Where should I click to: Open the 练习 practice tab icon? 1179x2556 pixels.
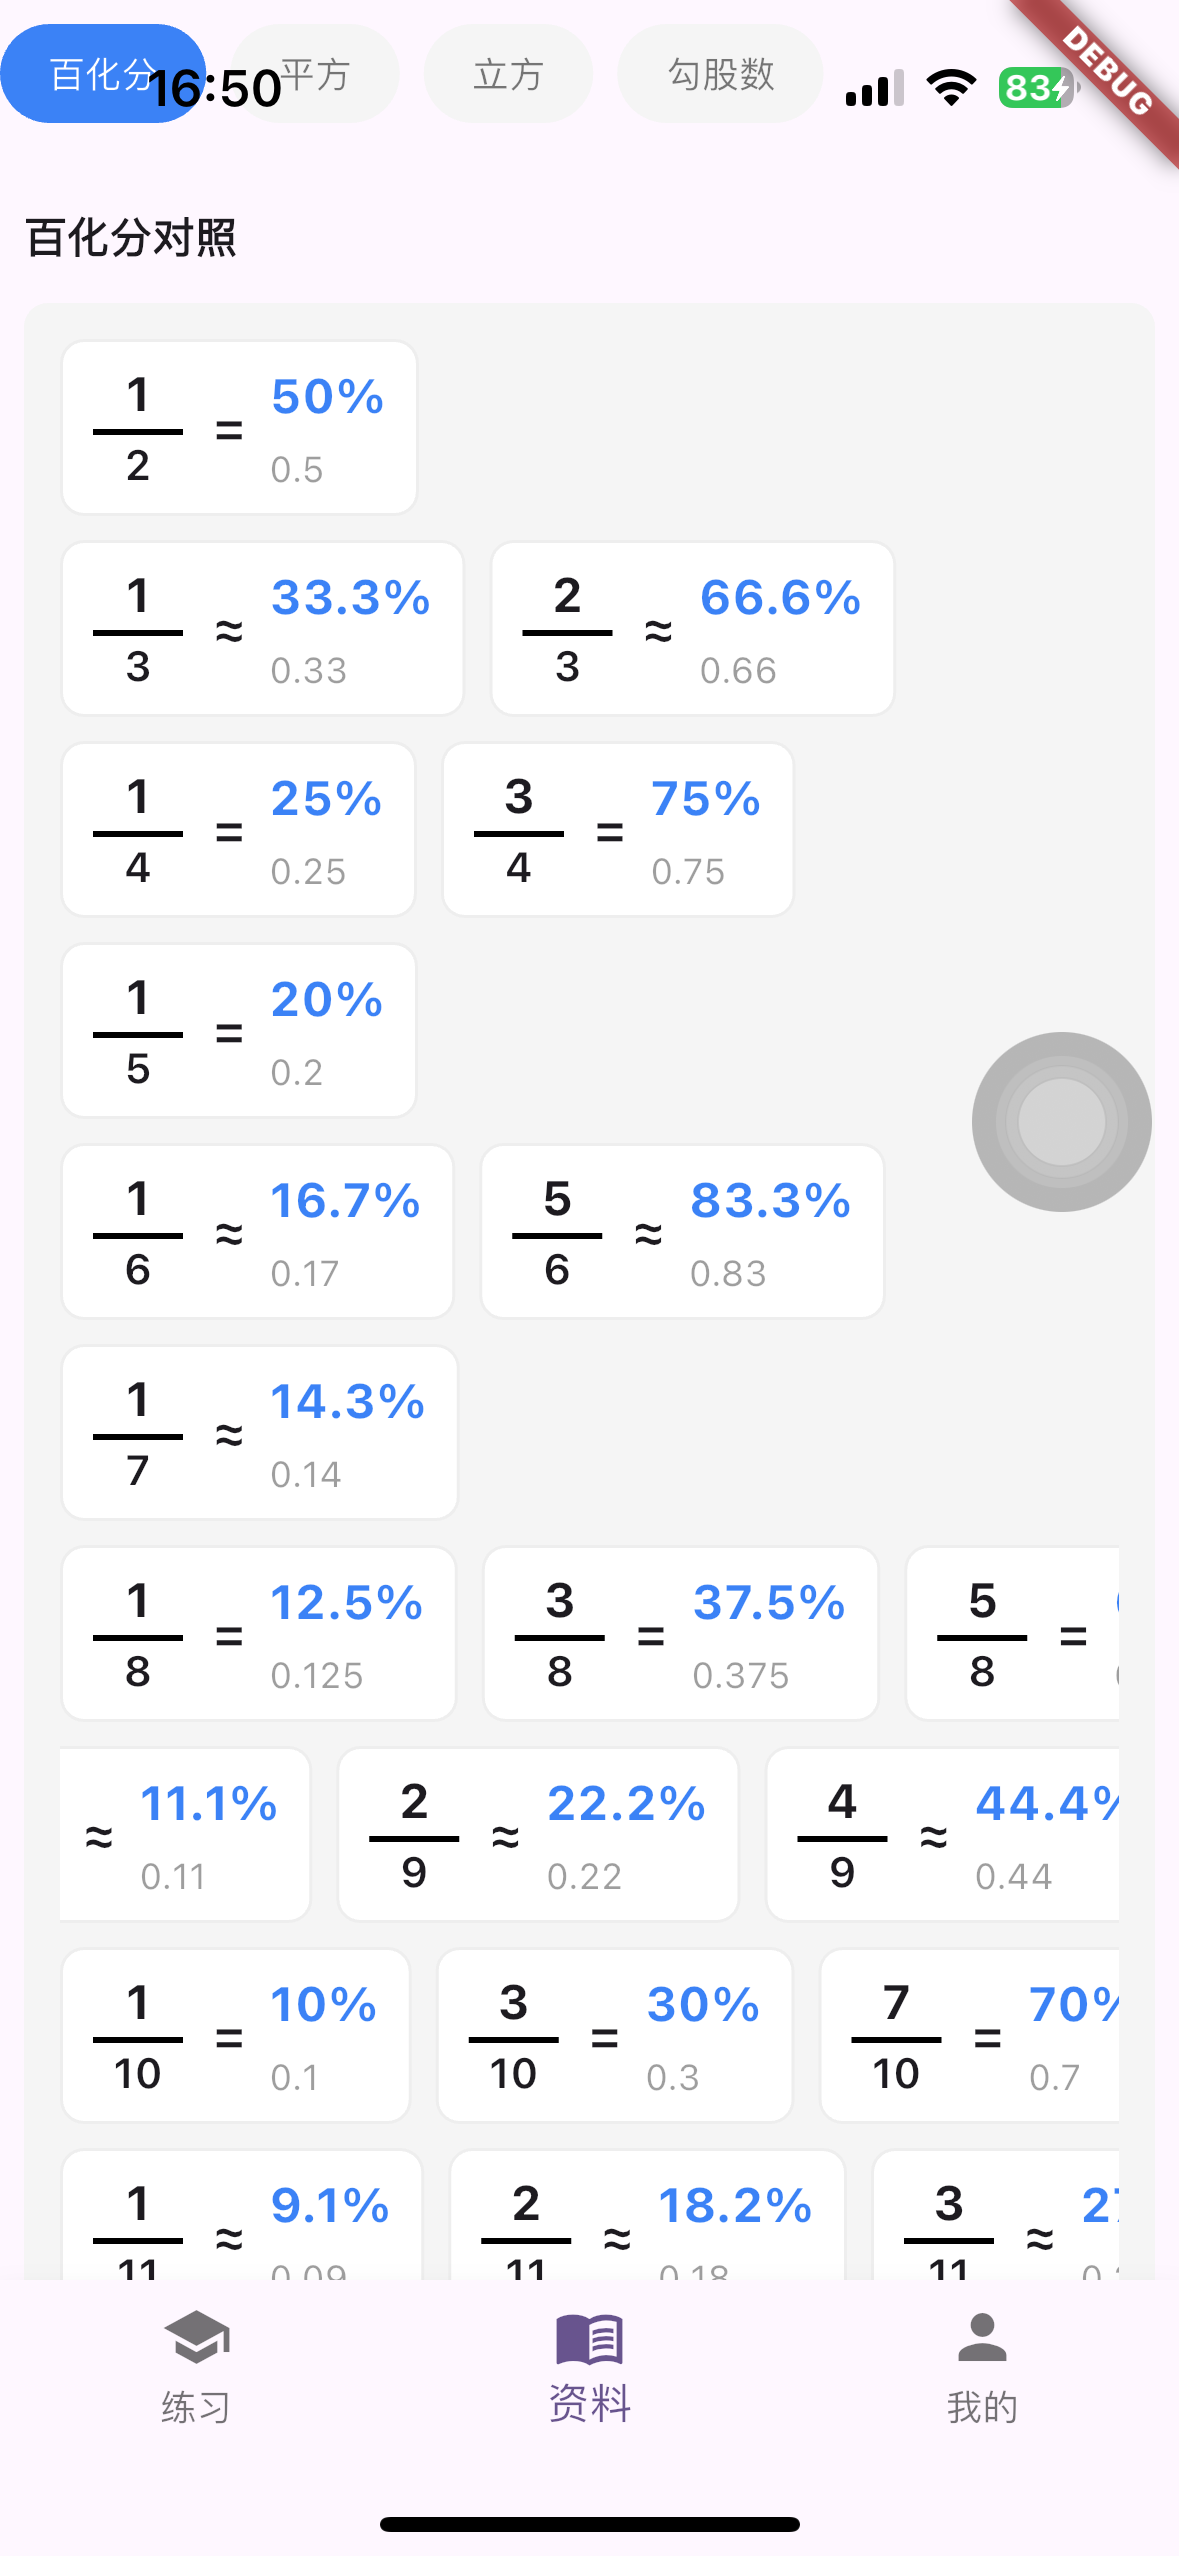196,2338
